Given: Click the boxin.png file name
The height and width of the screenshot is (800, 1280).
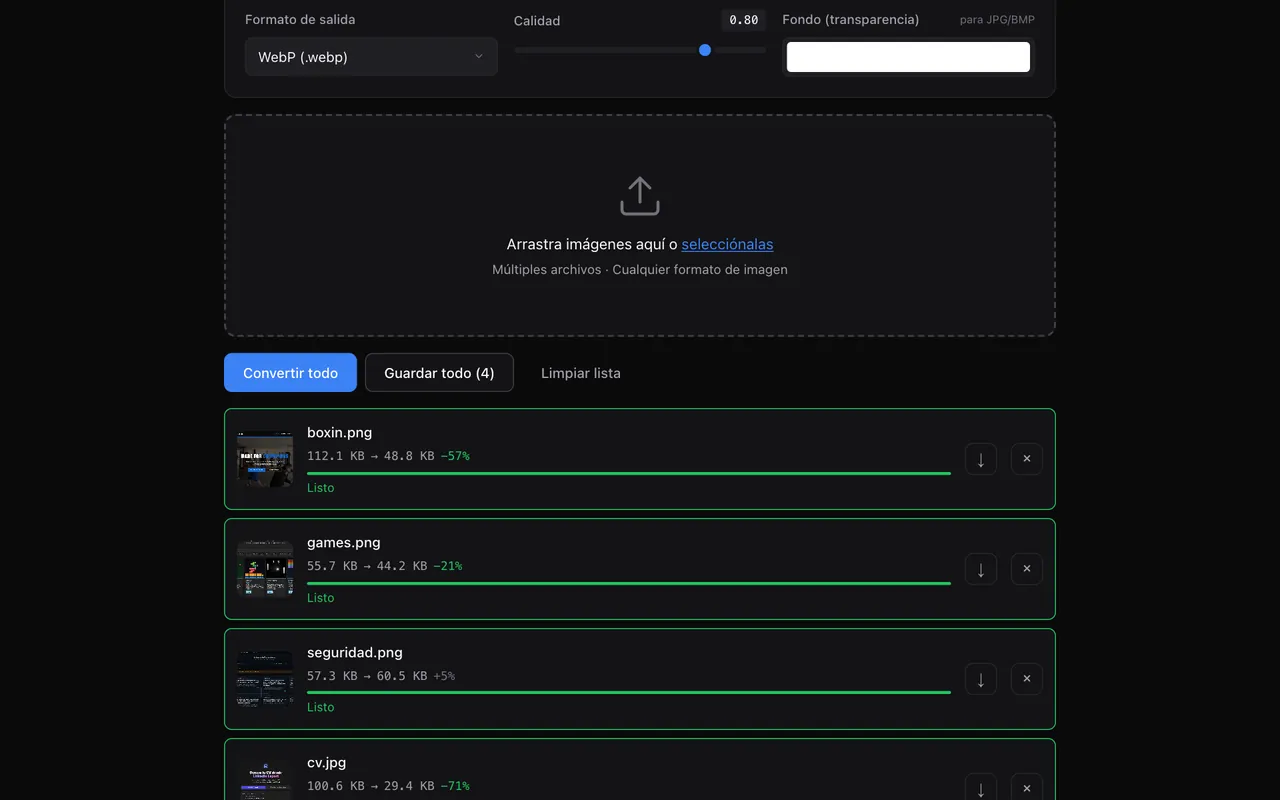Looking at the screenshot, I should click(339, 433).
